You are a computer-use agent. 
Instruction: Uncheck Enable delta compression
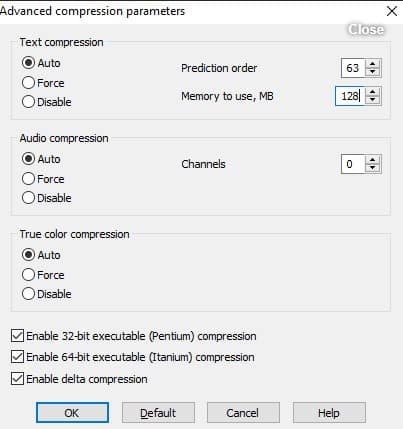17,379
